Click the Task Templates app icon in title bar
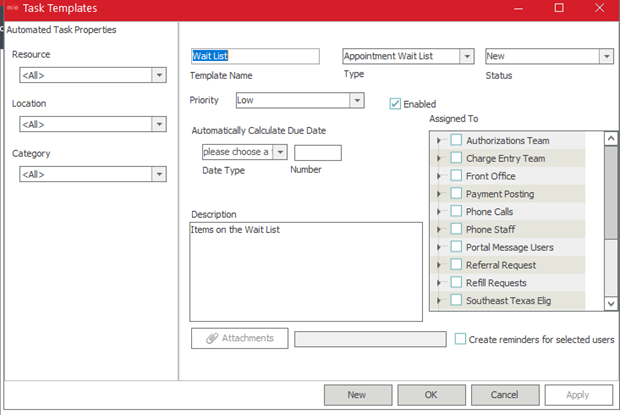Image resolution: width=620 pixels, height=415 pixels. point(12,8)
